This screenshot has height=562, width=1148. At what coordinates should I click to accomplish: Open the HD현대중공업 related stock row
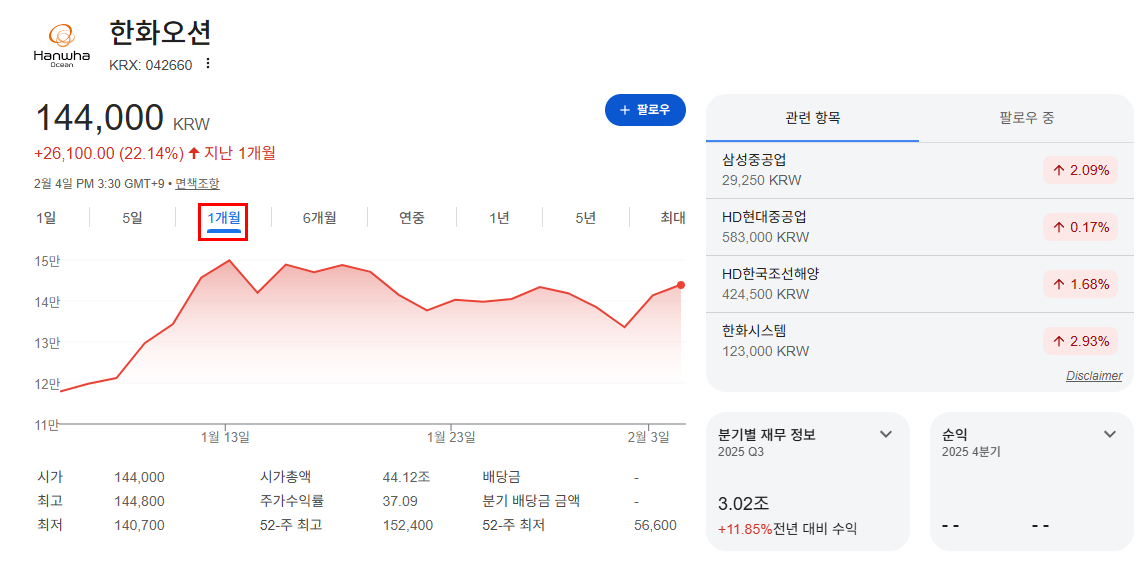point(920,227)
